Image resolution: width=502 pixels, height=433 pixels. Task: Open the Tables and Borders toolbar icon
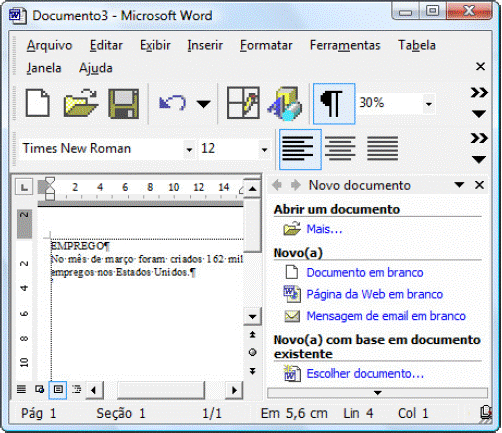click(x=243, y=103)
